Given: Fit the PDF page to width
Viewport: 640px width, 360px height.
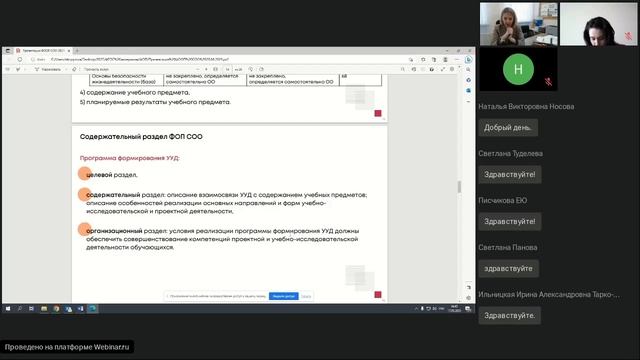Looking at the screenshot, I should pos(216,69).
